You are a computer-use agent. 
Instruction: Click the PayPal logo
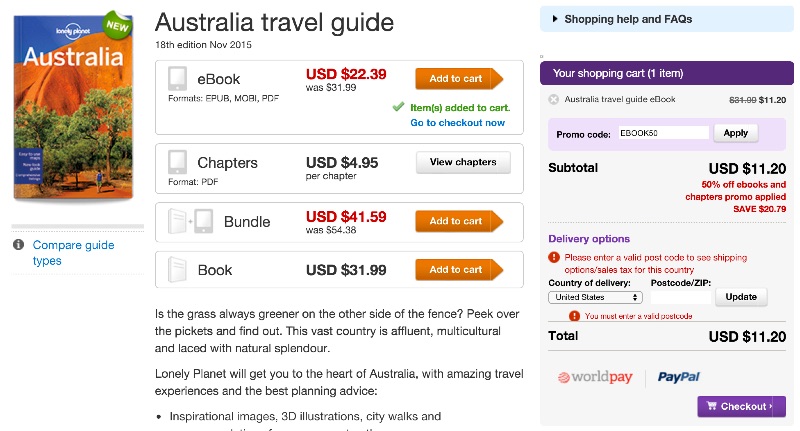680,377
